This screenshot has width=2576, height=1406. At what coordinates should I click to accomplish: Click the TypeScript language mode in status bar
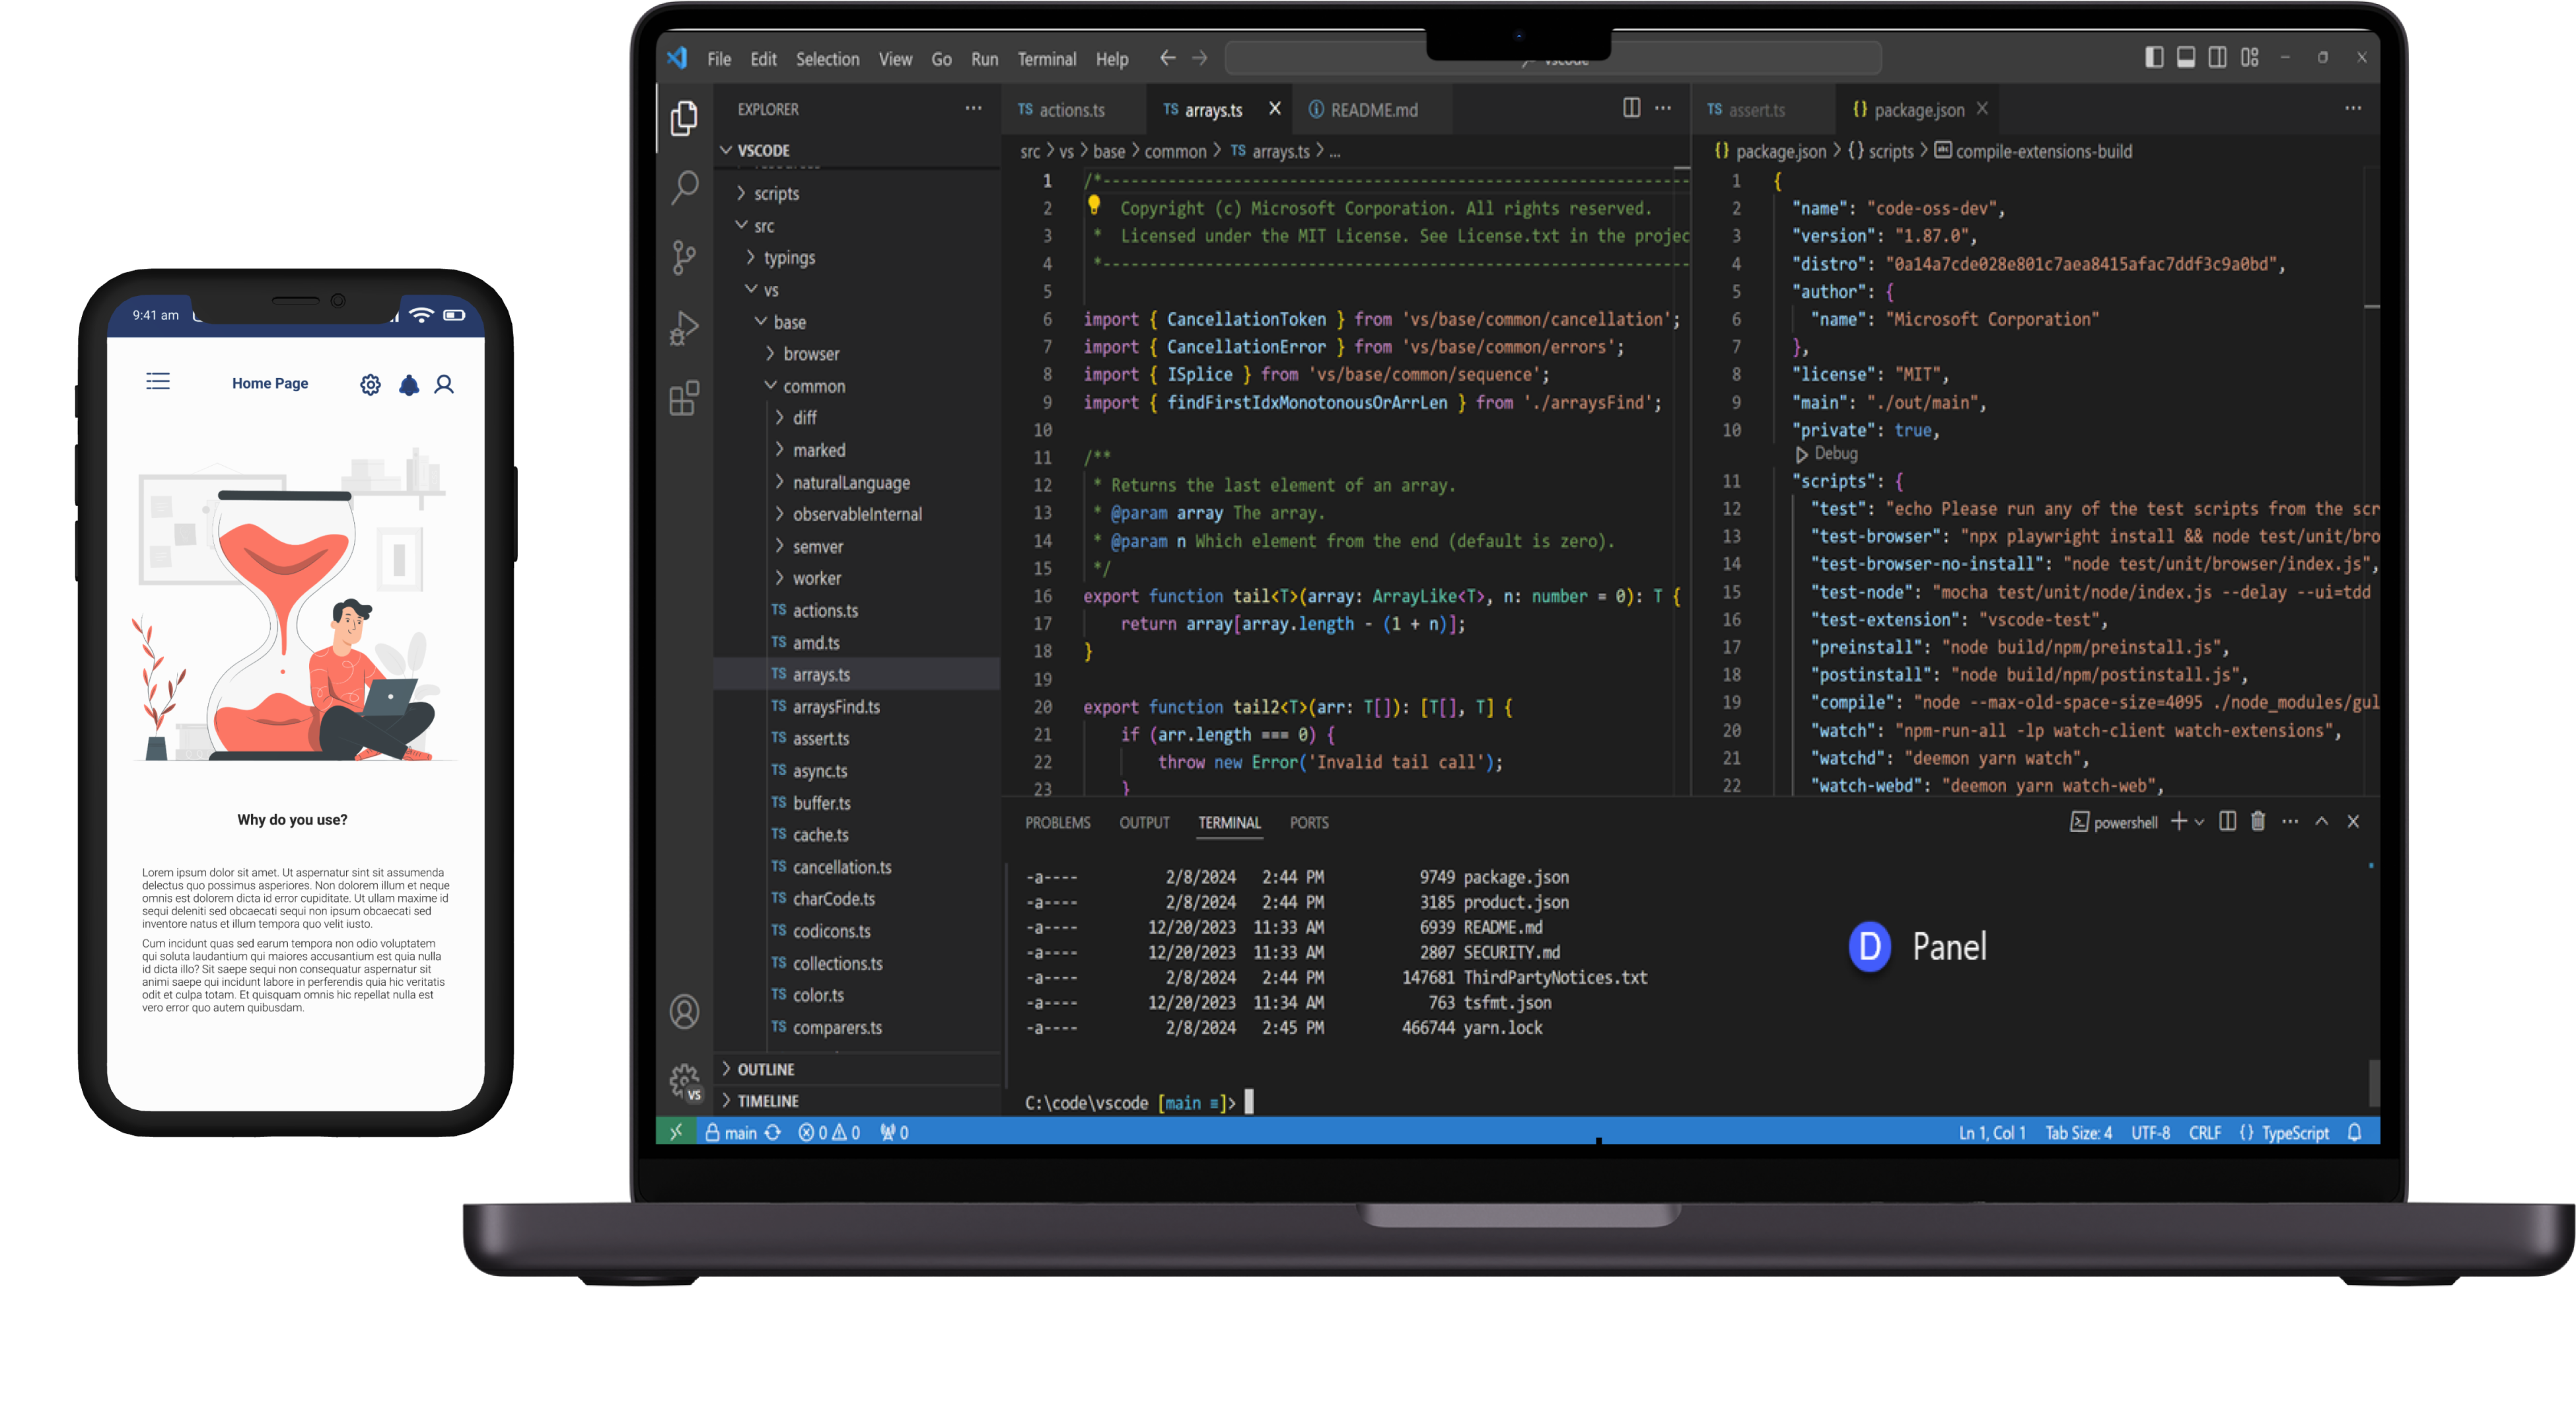click(2293, 1132)
